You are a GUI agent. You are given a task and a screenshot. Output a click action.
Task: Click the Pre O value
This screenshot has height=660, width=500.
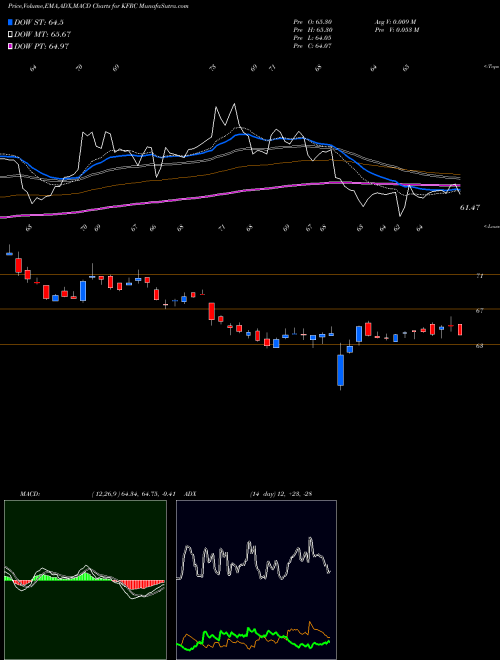[x=312, y=22]
